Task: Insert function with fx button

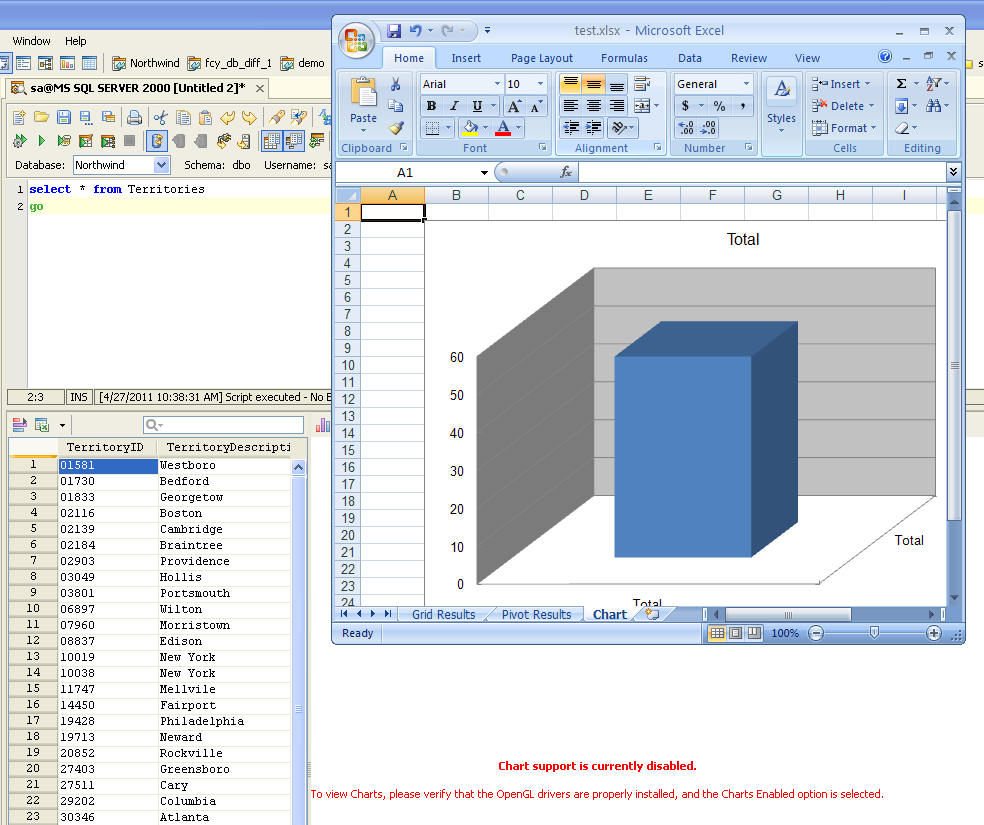Action: (x=565, y=172)
